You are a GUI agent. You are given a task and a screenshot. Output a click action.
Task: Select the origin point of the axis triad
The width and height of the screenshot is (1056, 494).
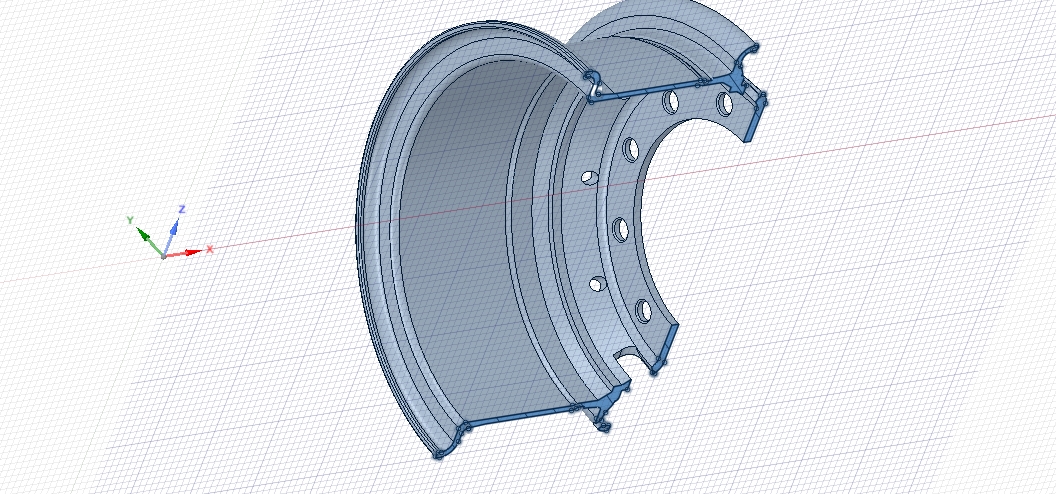164,256
